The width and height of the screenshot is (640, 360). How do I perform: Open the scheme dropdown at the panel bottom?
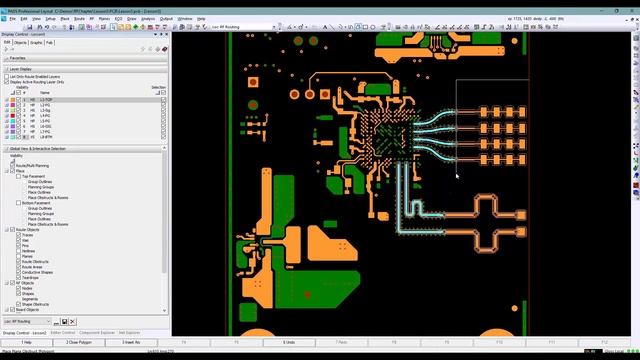pyautogui.click(x=48, y=322)
